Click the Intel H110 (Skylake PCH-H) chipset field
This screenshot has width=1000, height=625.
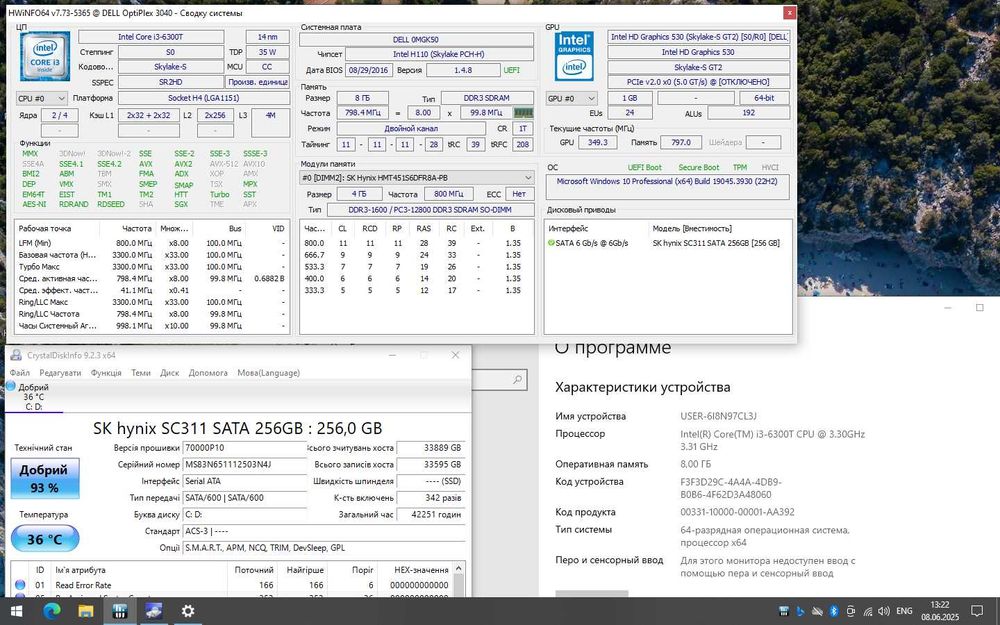(x=439, y=54)
